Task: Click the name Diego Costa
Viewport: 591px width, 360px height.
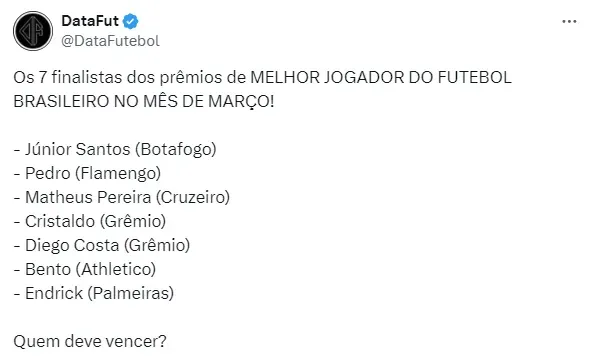Action: [72, 245]
